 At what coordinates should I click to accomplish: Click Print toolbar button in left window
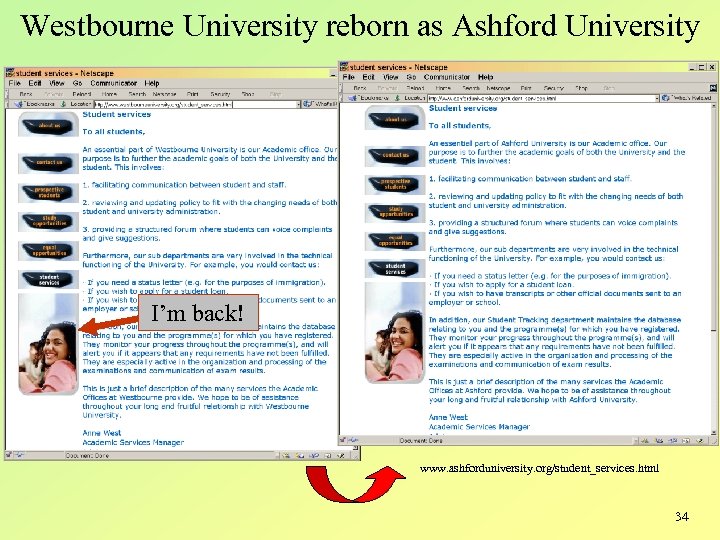[x=192, y=94]
